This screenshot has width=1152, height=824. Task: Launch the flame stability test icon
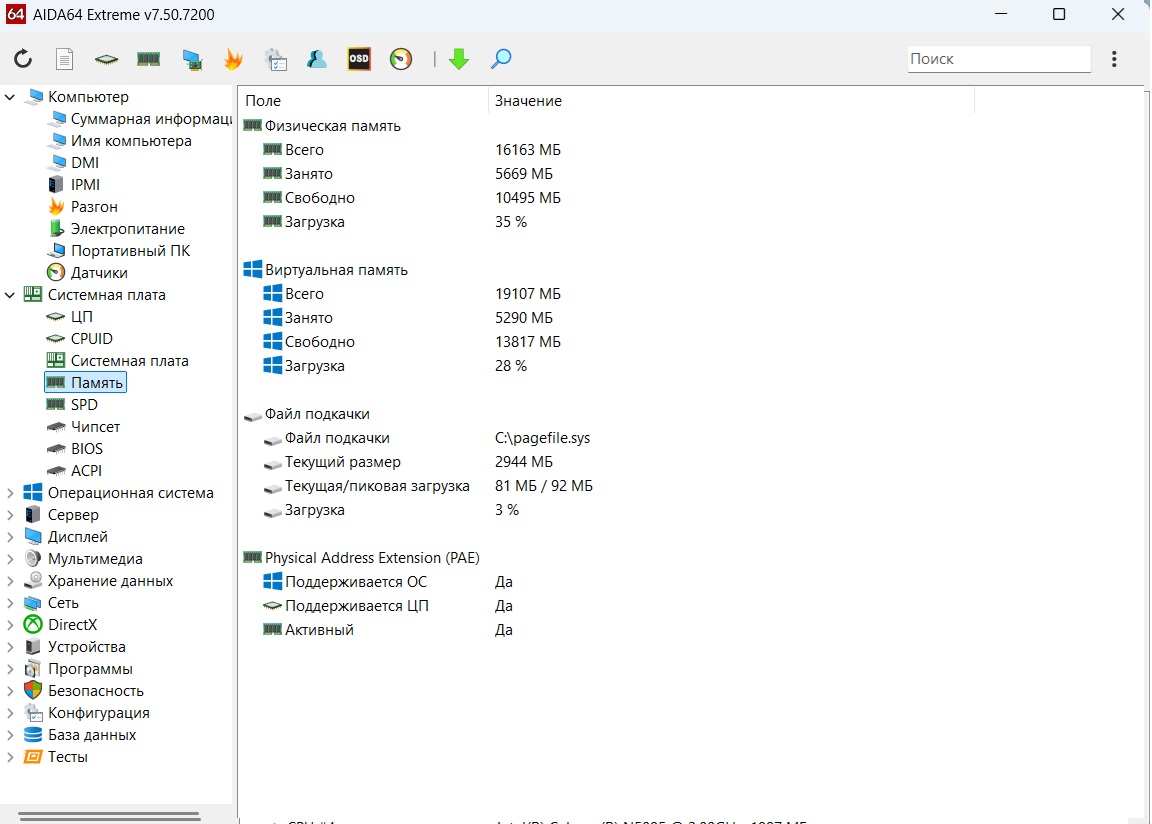tap(234, 59)
